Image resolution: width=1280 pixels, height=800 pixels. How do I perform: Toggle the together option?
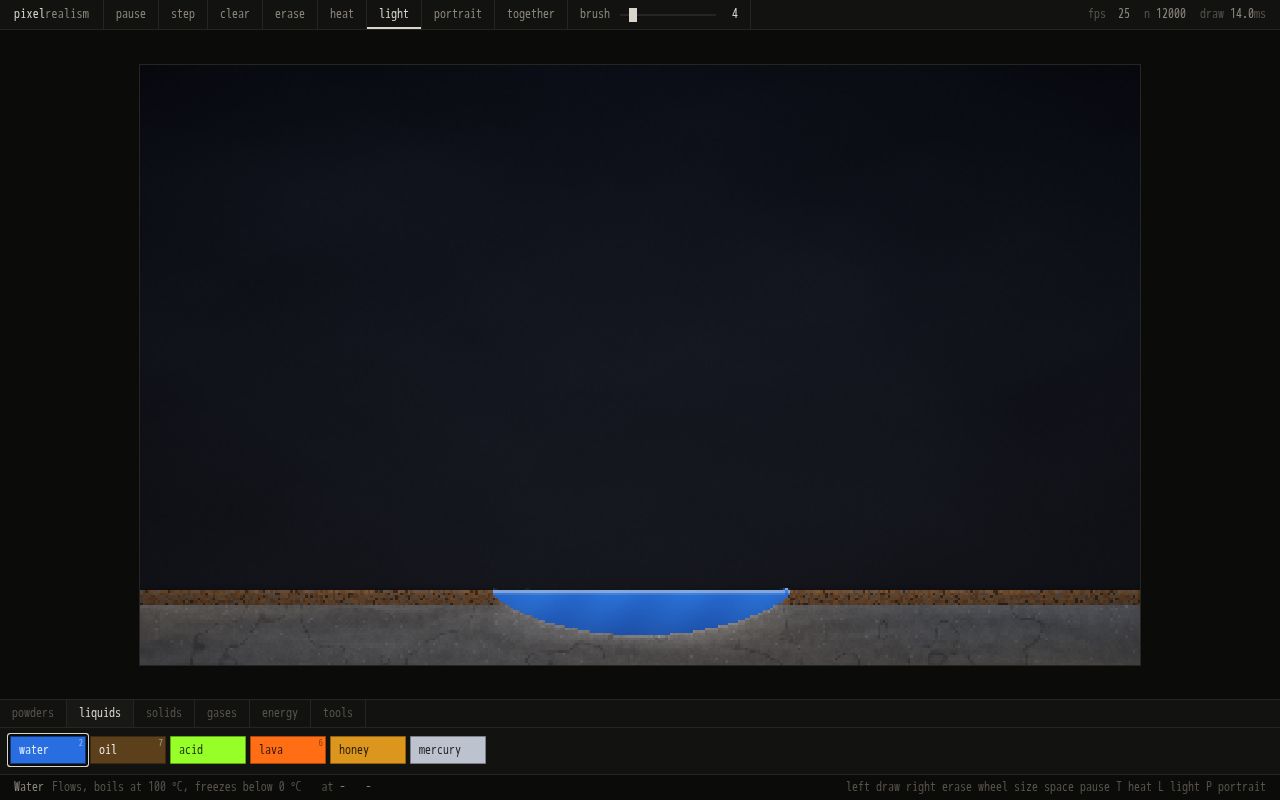pos(531,14)
